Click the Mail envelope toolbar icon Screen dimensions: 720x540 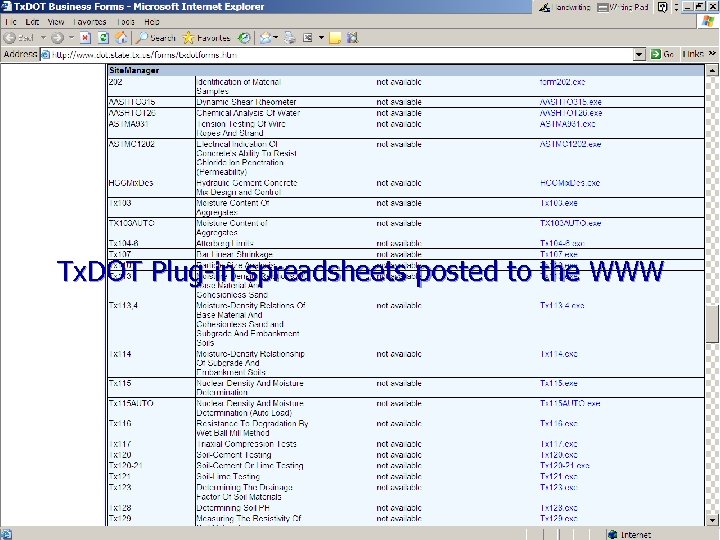pos(266,38)
